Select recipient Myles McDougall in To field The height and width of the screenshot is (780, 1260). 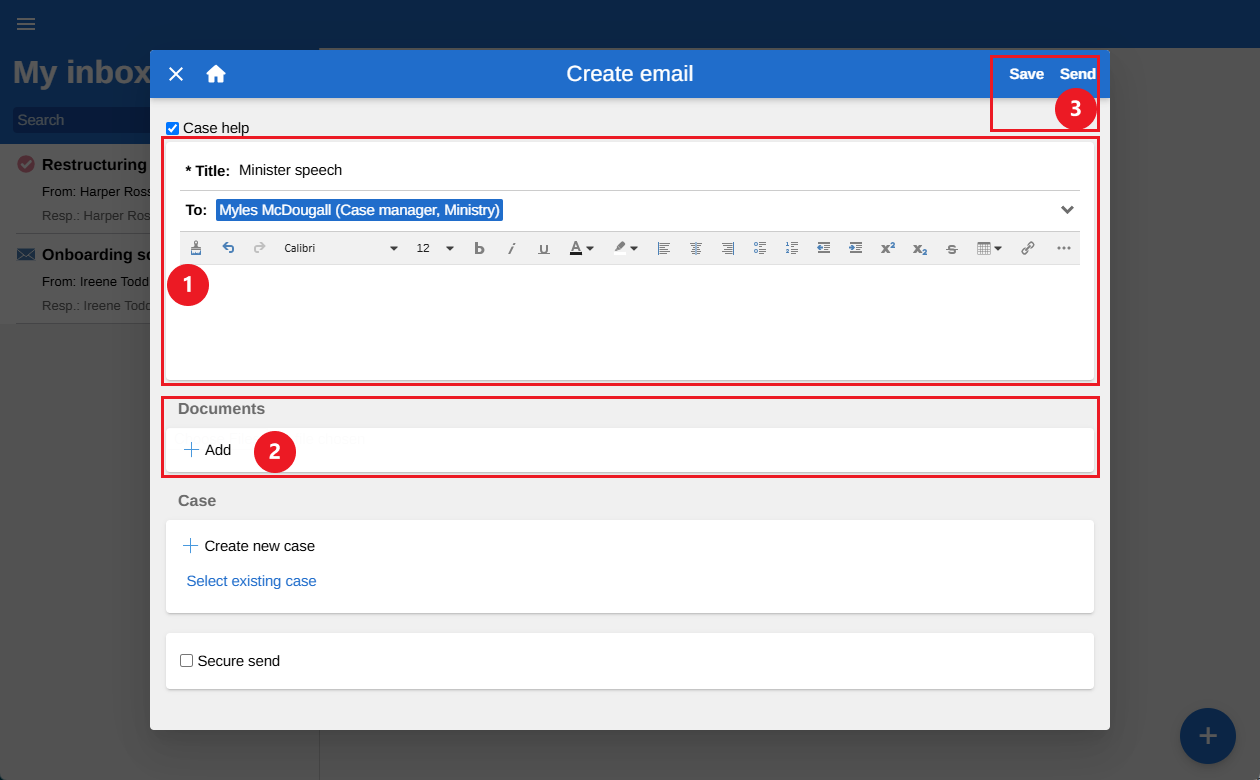point(360,210)
